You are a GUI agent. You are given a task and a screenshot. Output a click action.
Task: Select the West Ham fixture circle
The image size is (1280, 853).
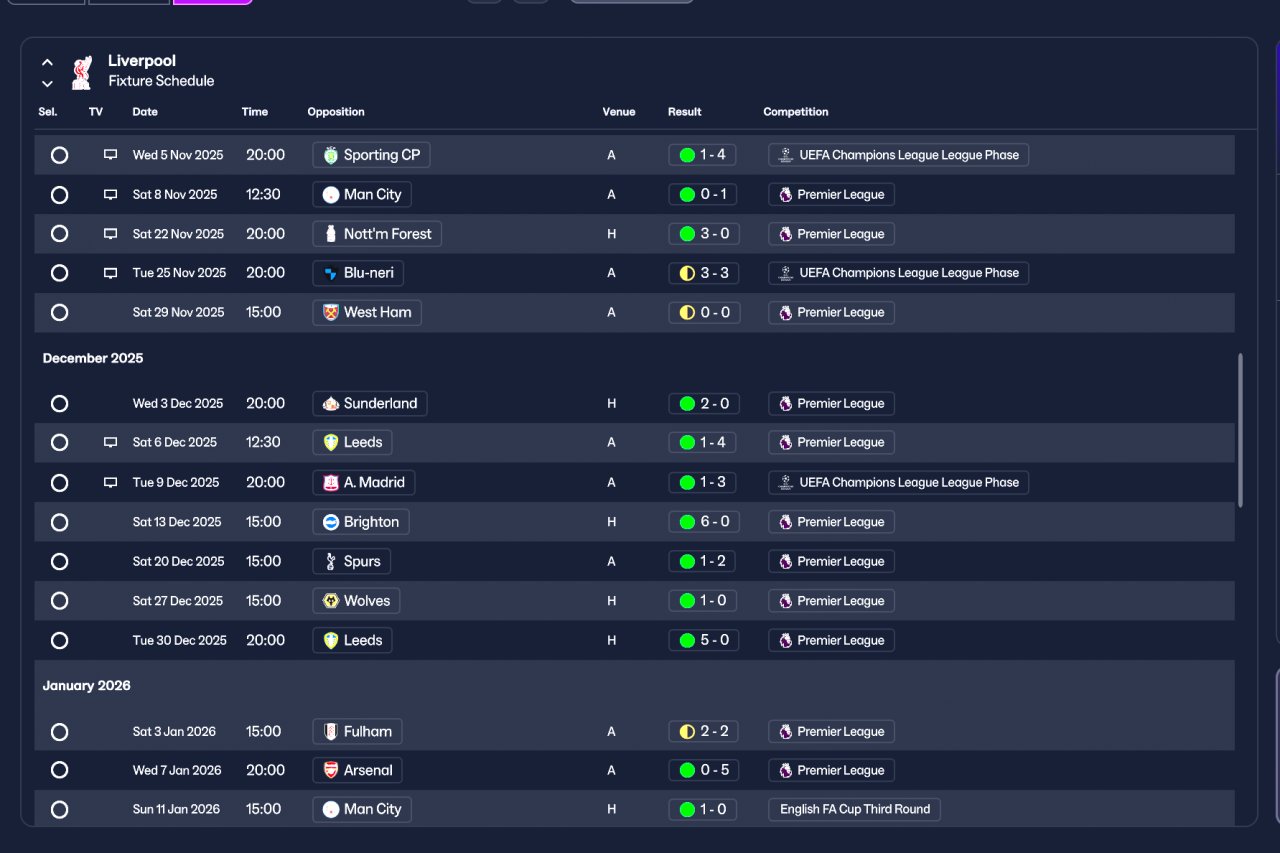59,312
